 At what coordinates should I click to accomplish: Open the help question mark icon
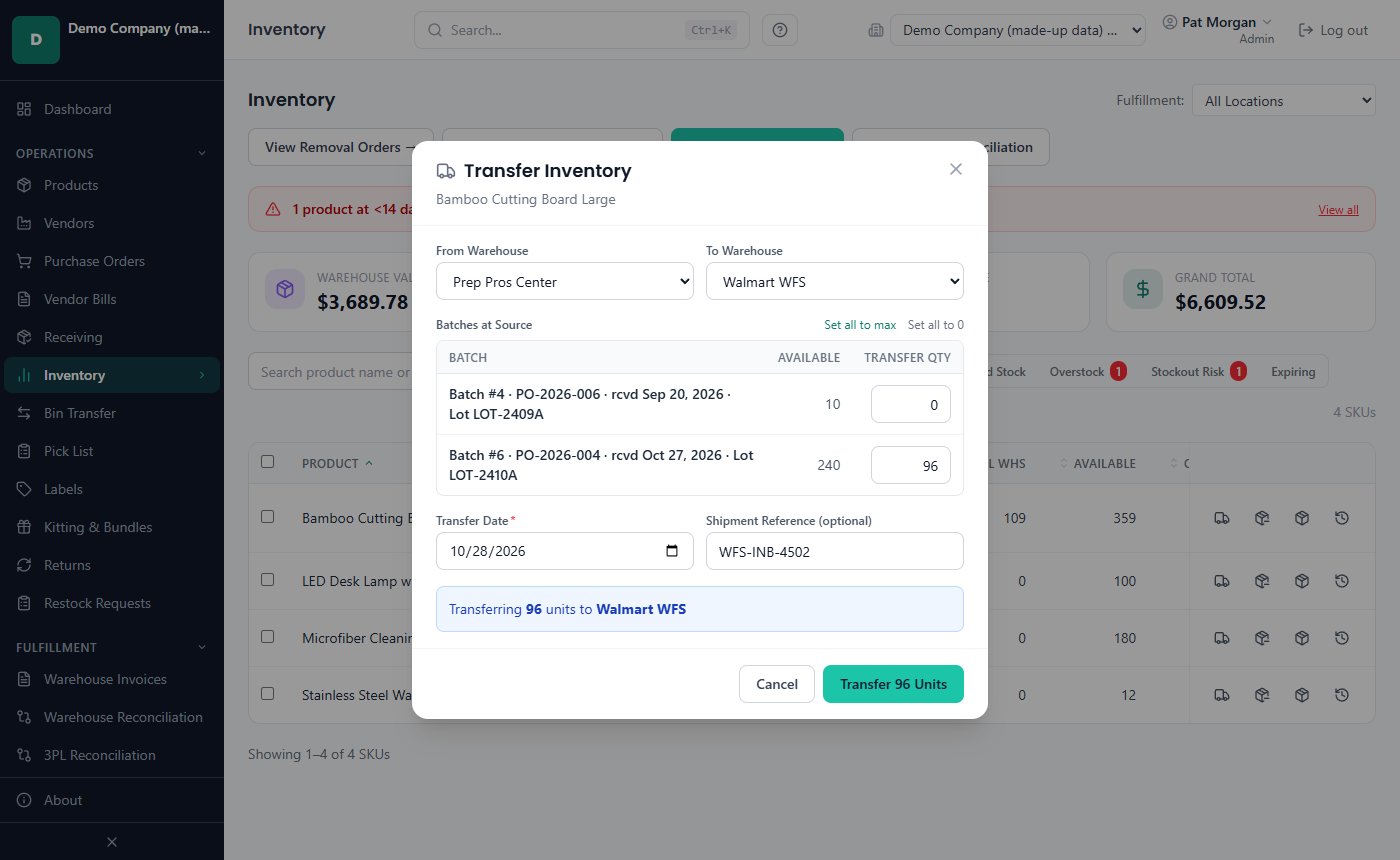click(x=780, y=30)
